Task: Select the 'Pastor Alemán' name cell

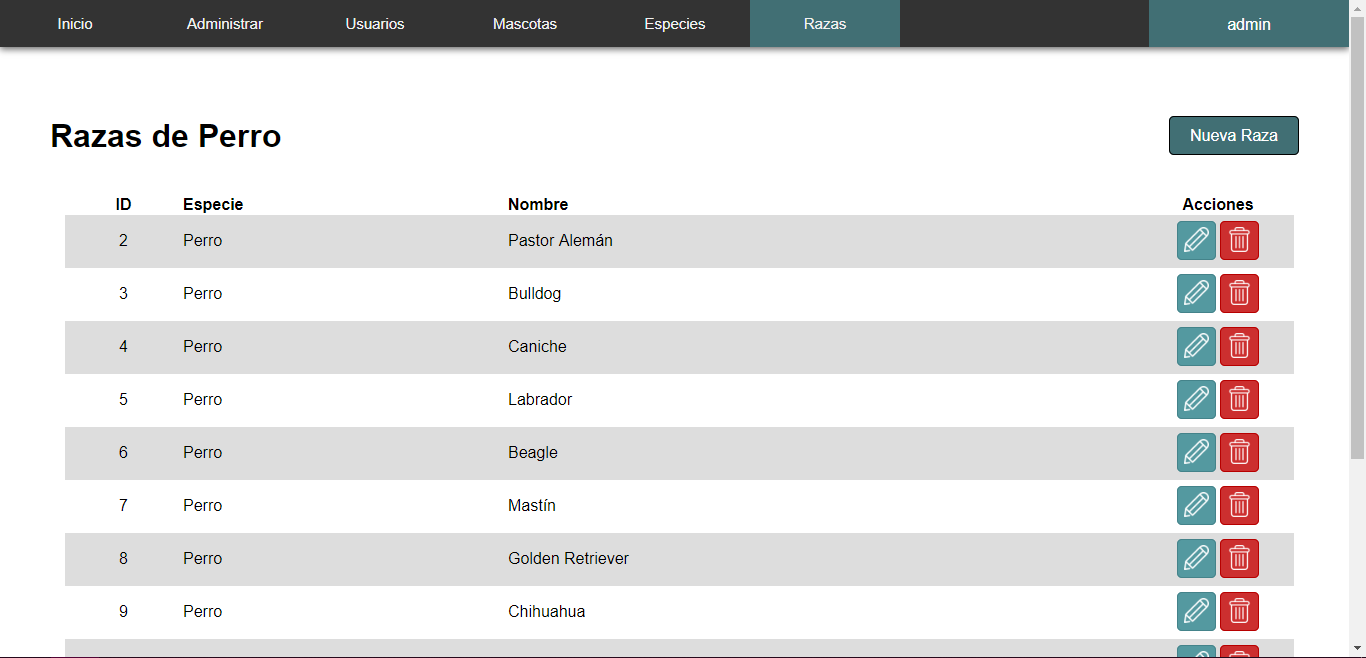Action: [x=560, y=240]
